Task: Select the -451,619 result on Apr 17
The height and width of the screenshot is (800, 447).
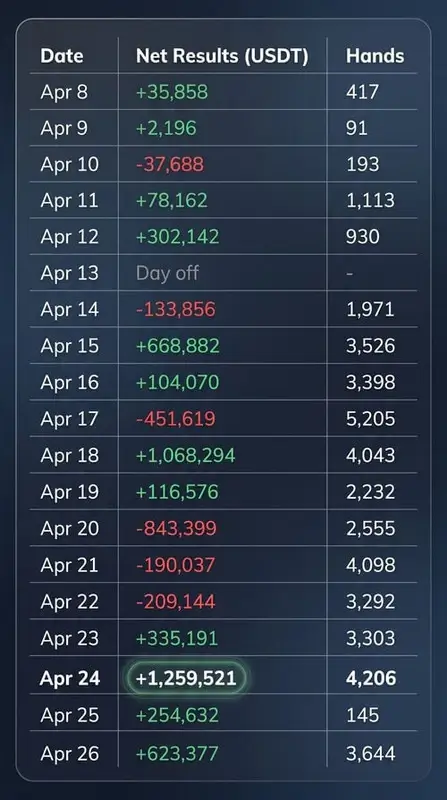Action: (176, 419)
